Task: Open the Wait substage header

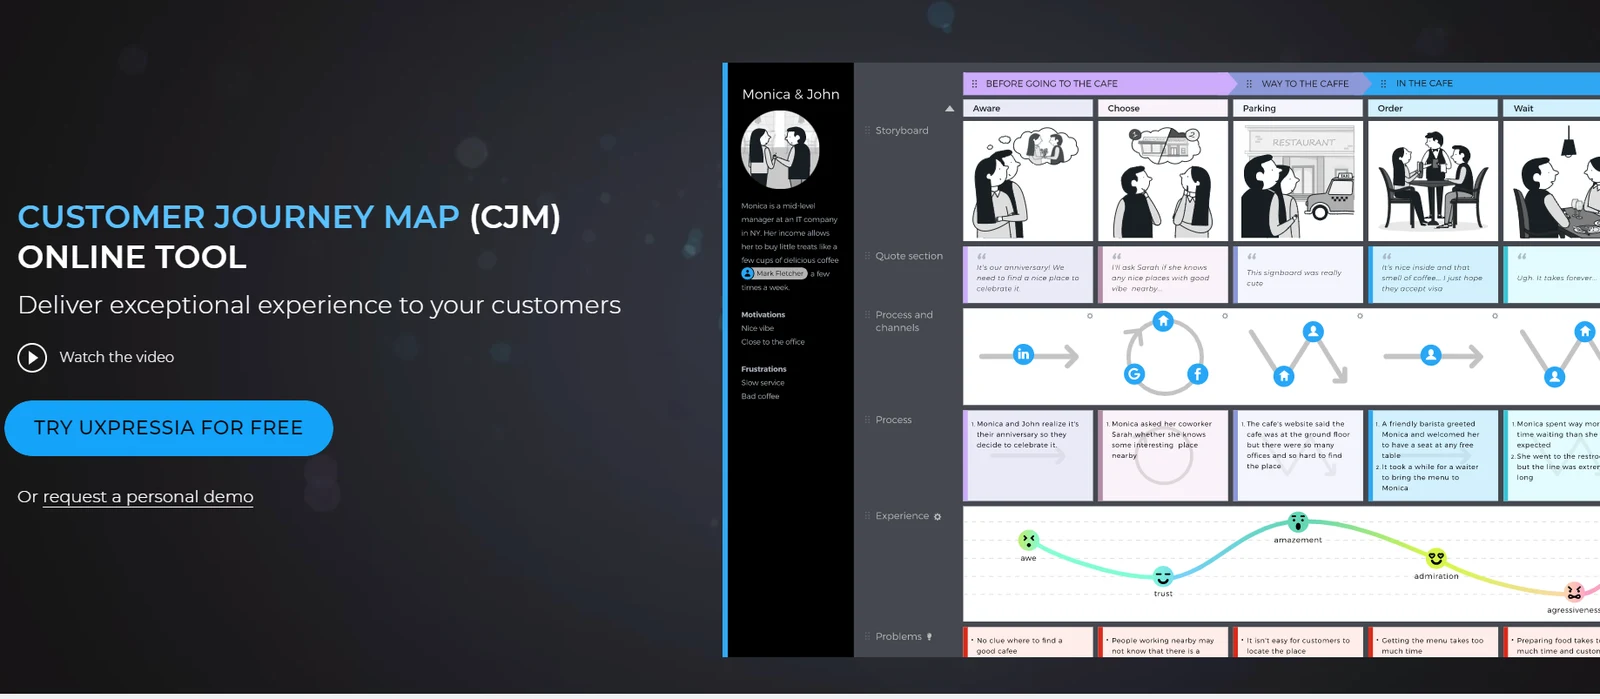Action: pyautogui.click(x=1552, y=108)
